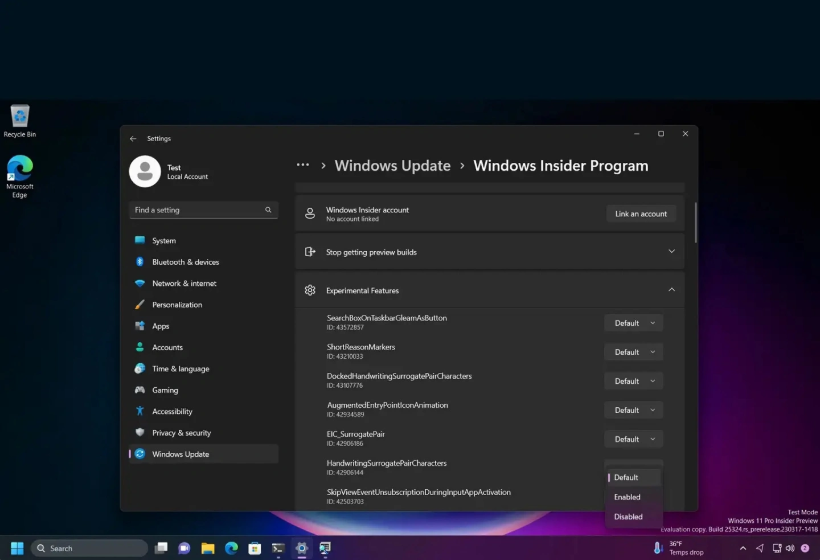Choose Enabled in the open dropdown list
Screen dimensions: 820x560
click(627, 497)
